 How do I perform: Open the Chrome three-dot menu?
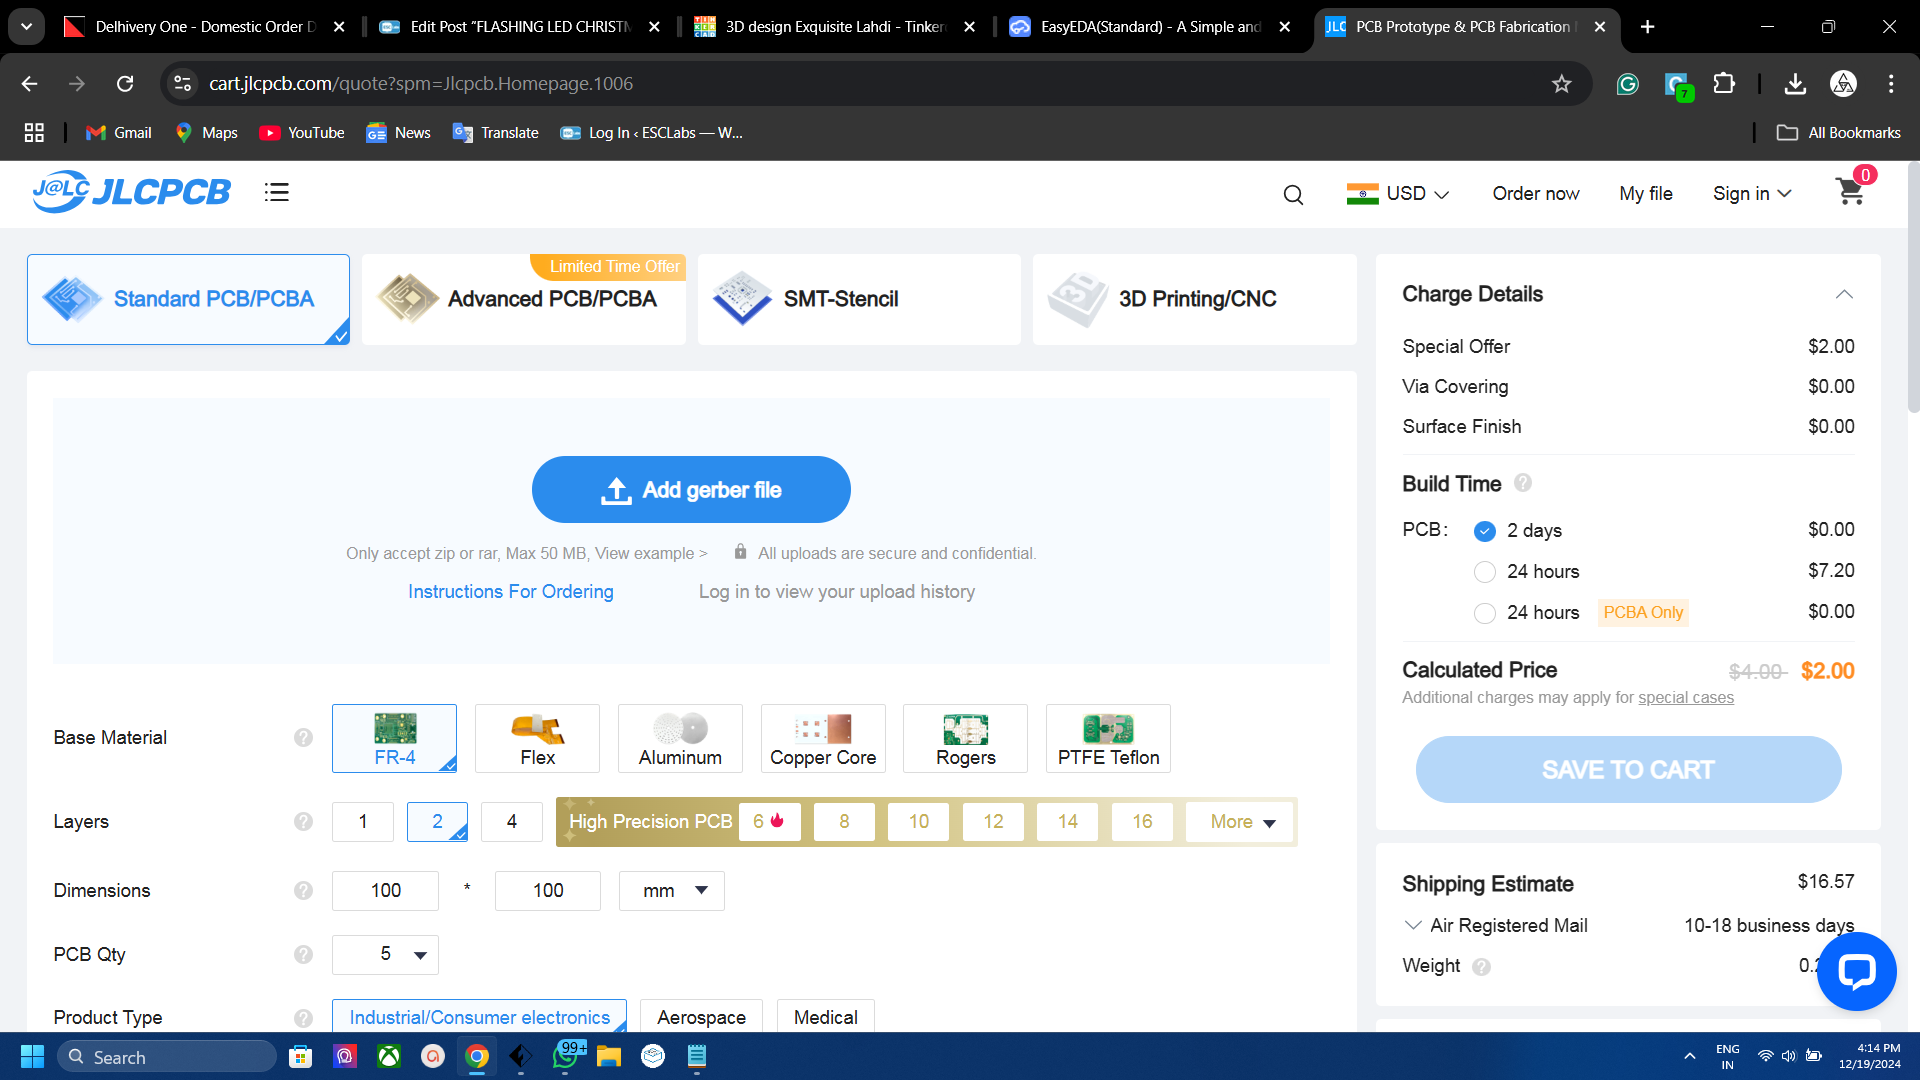[x=1891, y=84]
